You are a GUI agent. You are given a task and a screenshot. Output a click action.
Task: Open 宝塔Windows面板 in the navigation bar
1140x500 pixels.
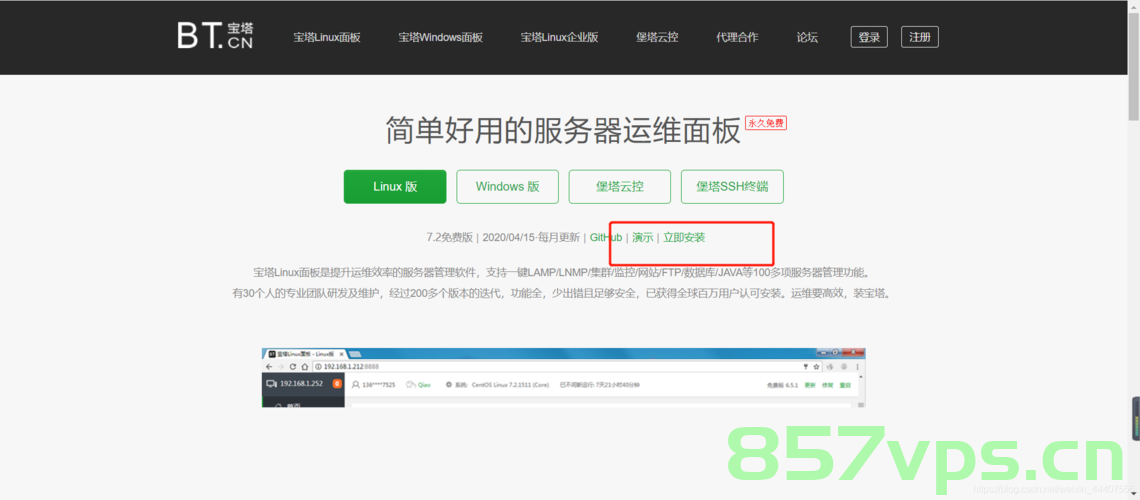pyautogui.click(x=441, y=37)
